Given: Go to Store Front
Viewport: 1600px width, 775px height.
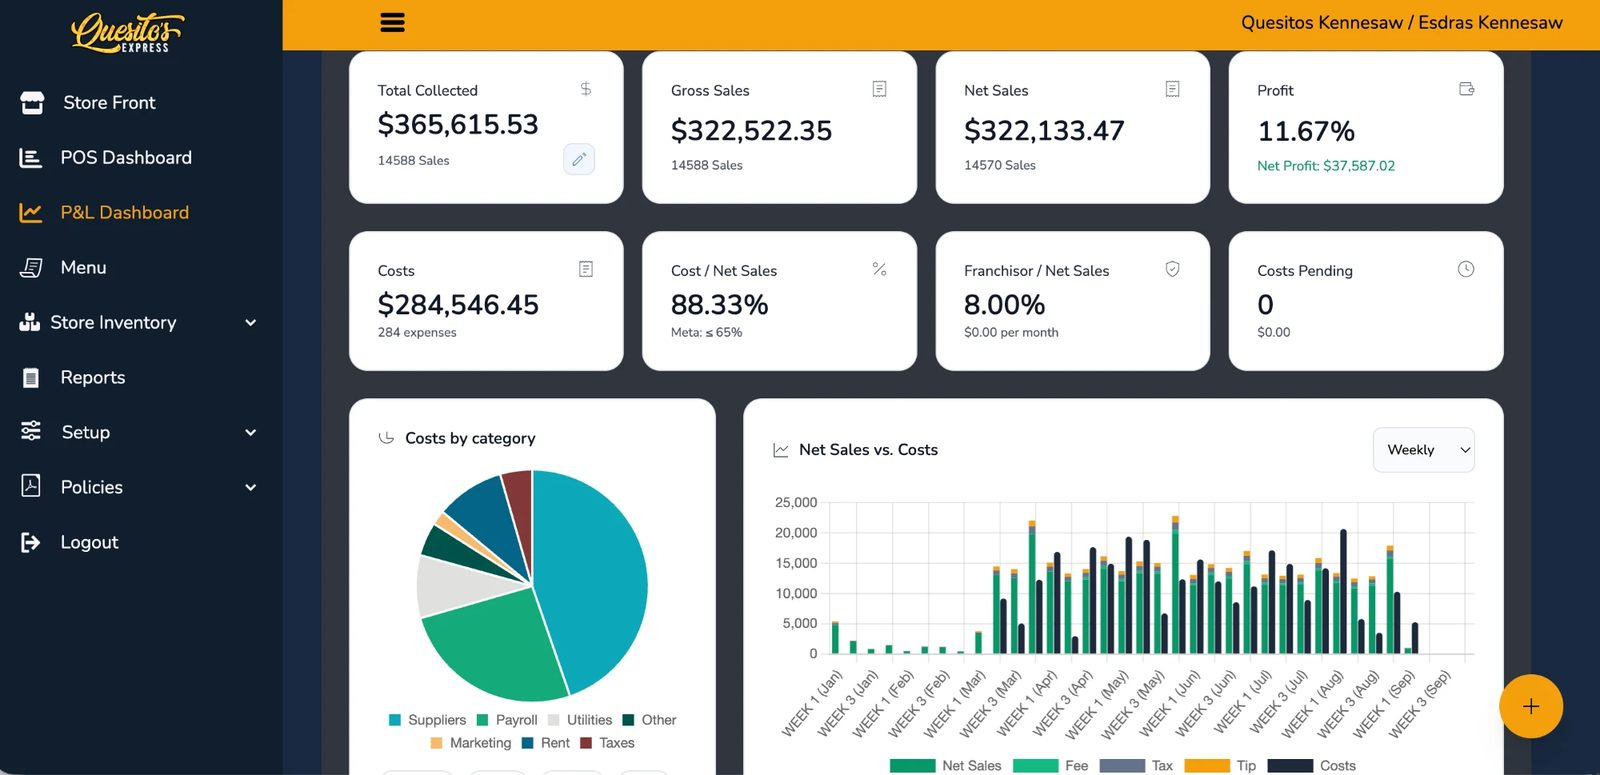Looking at the screenshot, I should (109, 102).
